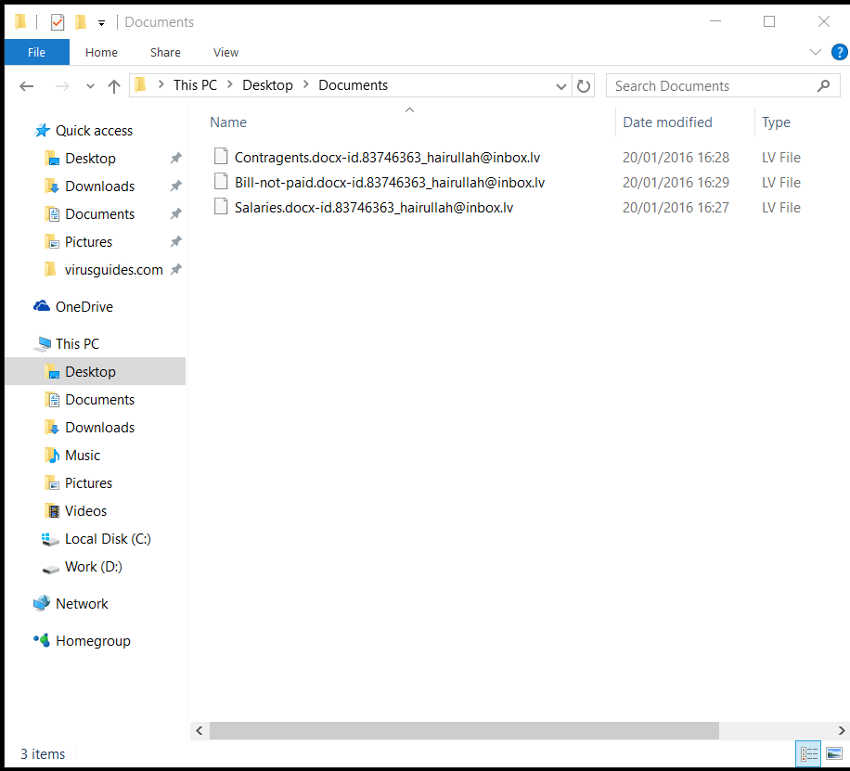
Task: Go forward with the right arrow
Action: [x=62, y=86]
